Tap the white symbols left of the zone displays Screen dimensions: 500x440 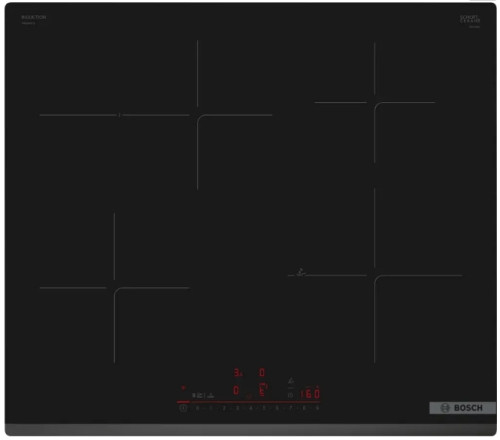coord(203,396)
